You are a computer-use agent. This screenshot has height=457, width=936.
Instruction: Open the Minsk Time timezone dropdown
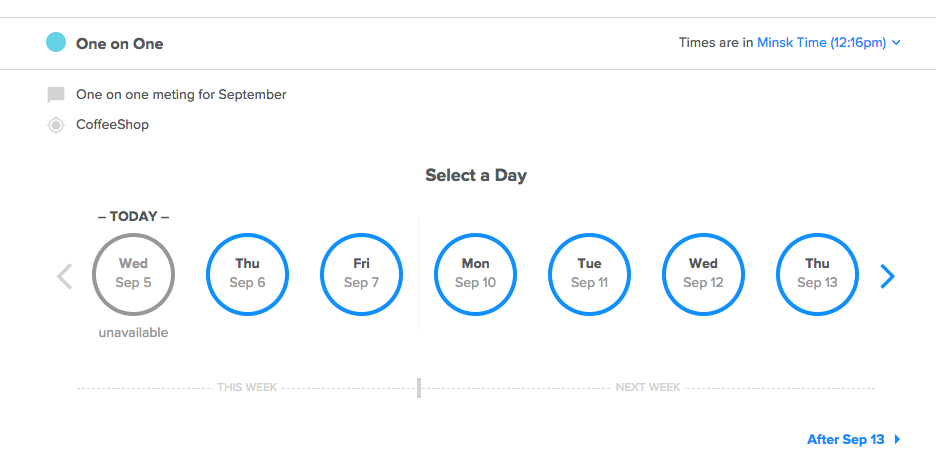(821, 43)
